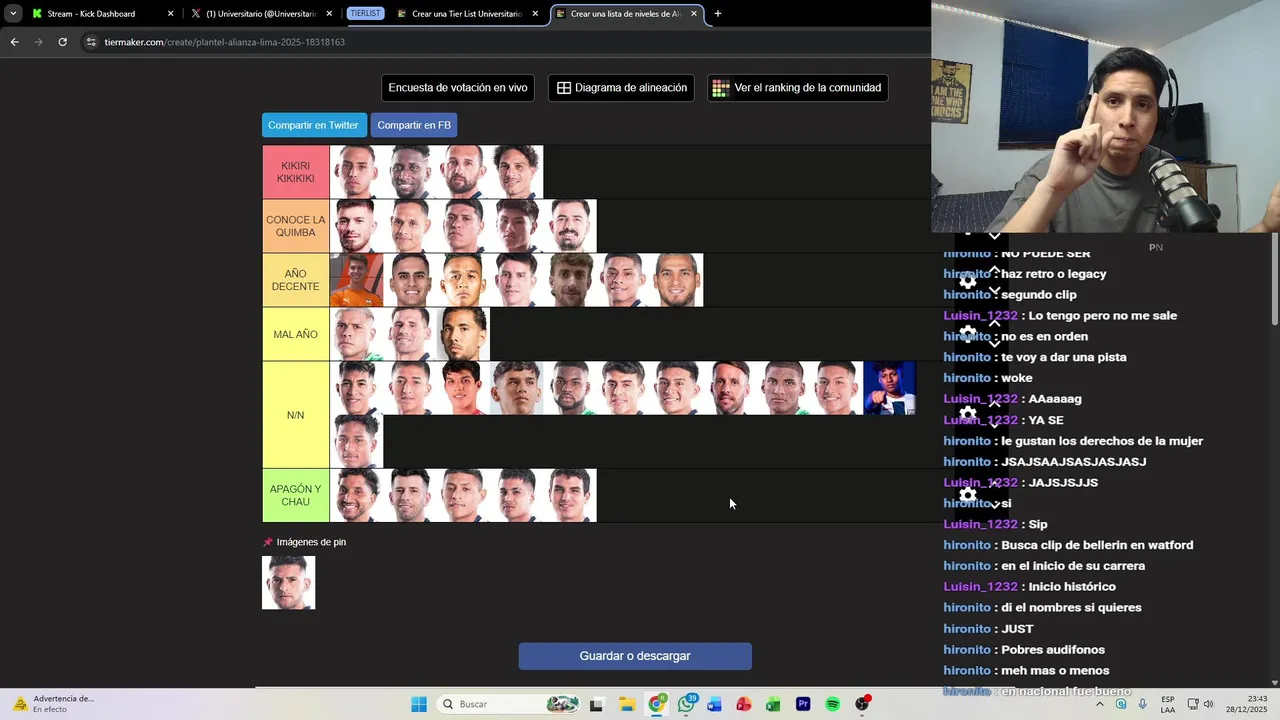Viewport: 1280px width, 720px height.
Task: Open Ver el ranking de la comunidad
Action: [x=798, y=88]
